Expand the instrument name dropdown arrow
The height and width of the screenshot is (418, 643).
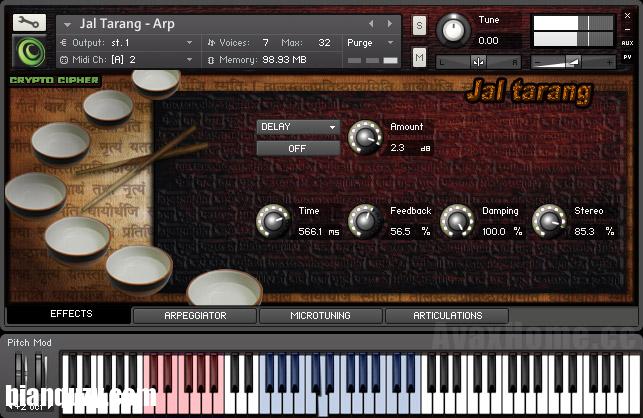click(x=67, y=25)
